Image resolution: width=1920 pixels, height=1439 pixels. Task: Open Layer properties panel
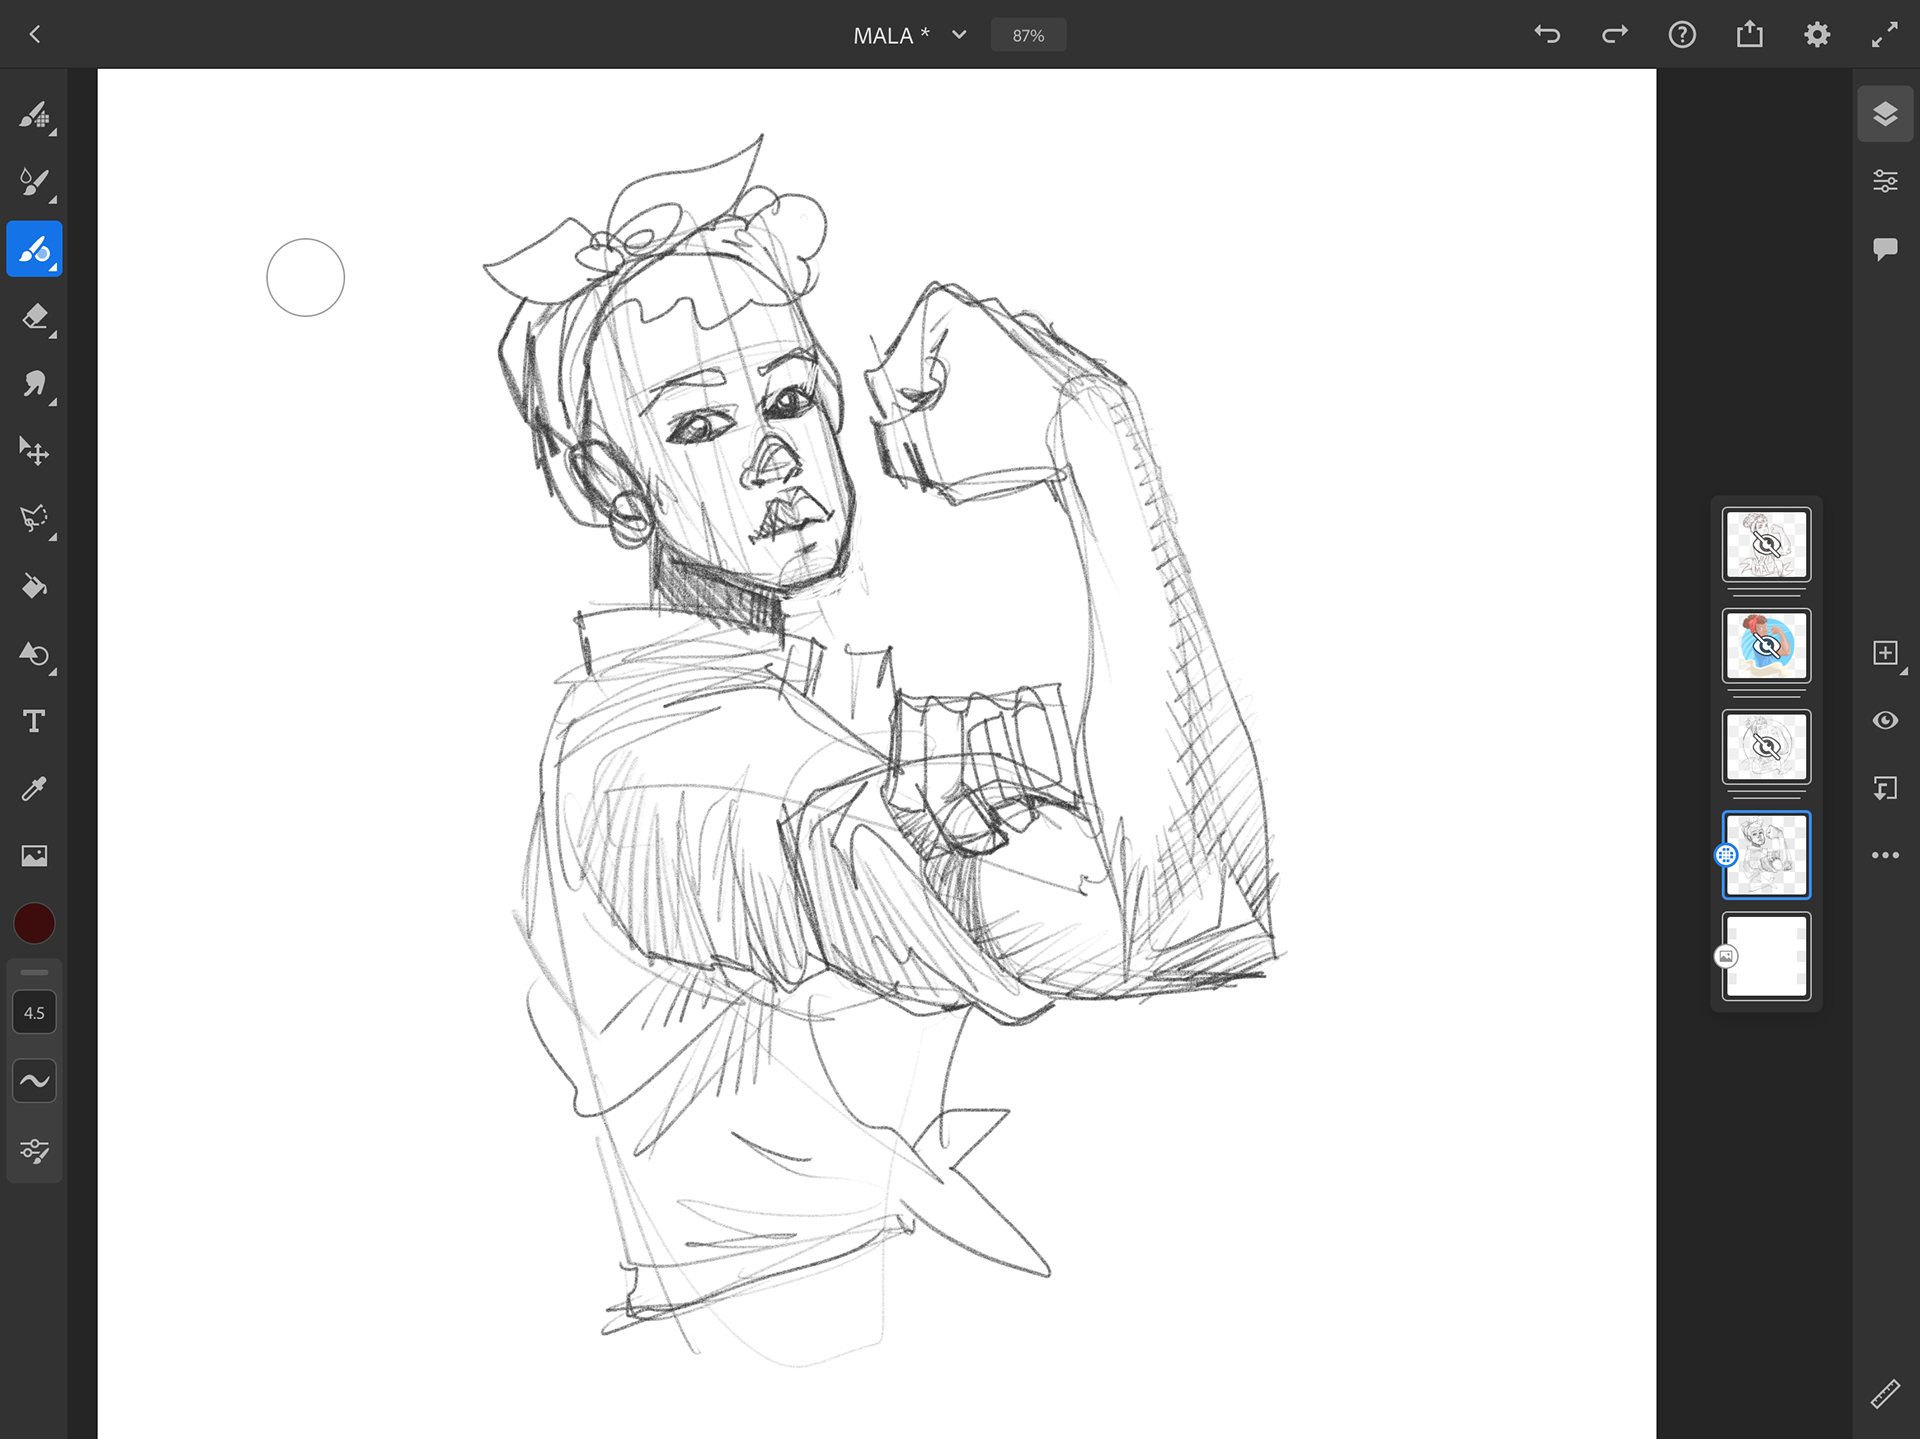pos(1885,181)
